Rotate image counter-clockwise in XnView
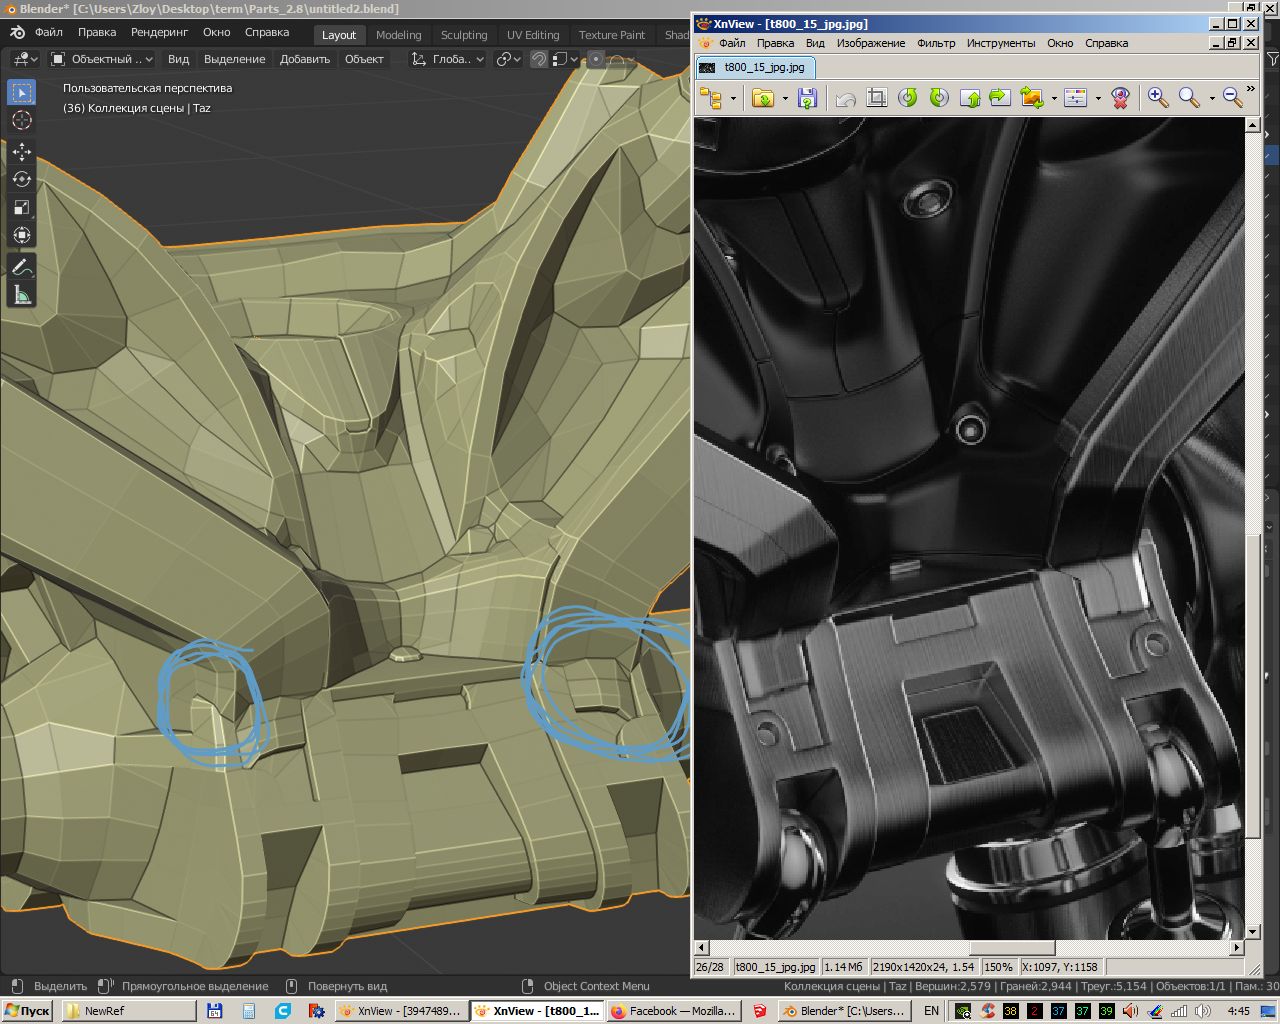Image resolution: width=1280 pixels, height=1024 pixels. (907, 98)
